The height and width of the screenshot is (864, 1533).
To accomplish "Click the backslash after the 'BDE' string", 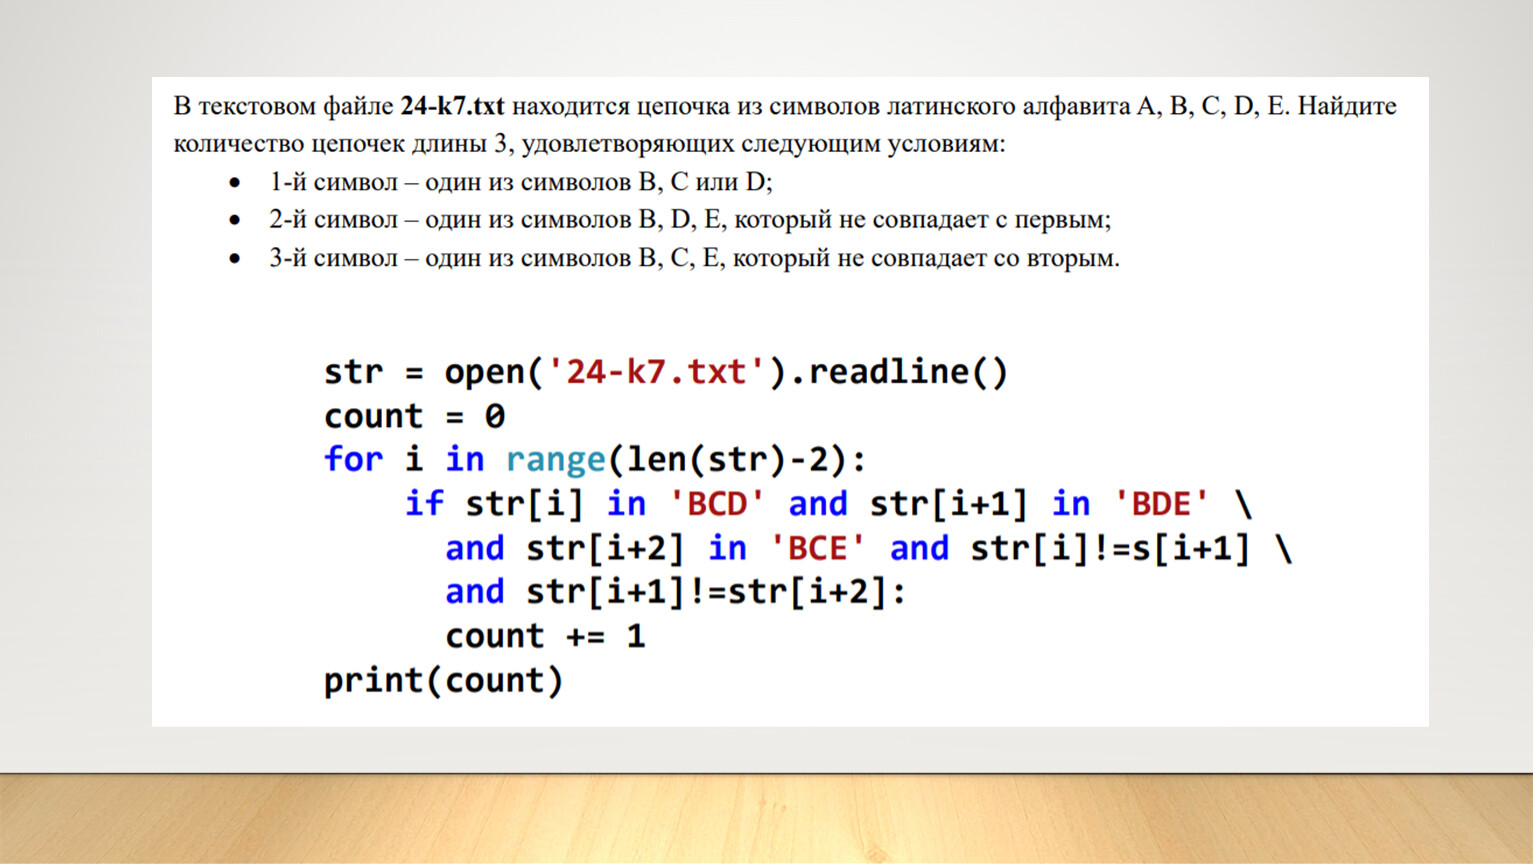I will click(x=1243, y=504).
